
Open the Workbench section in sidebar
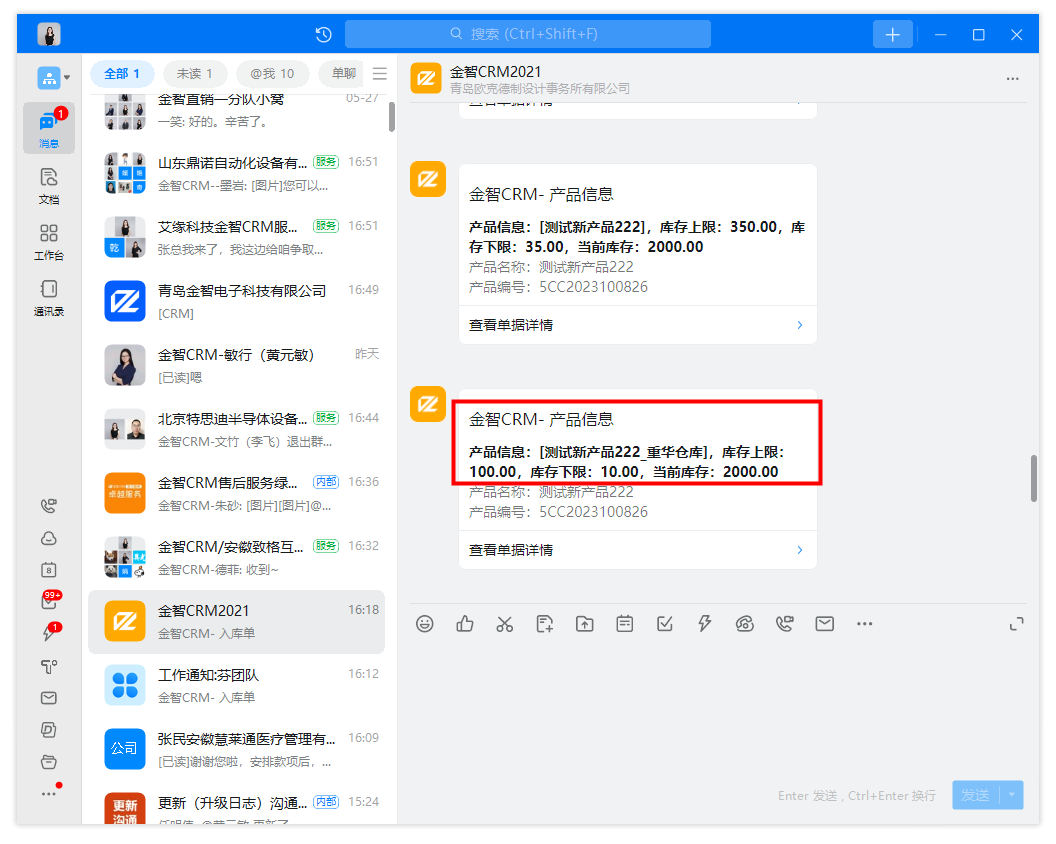click(48, 241)
